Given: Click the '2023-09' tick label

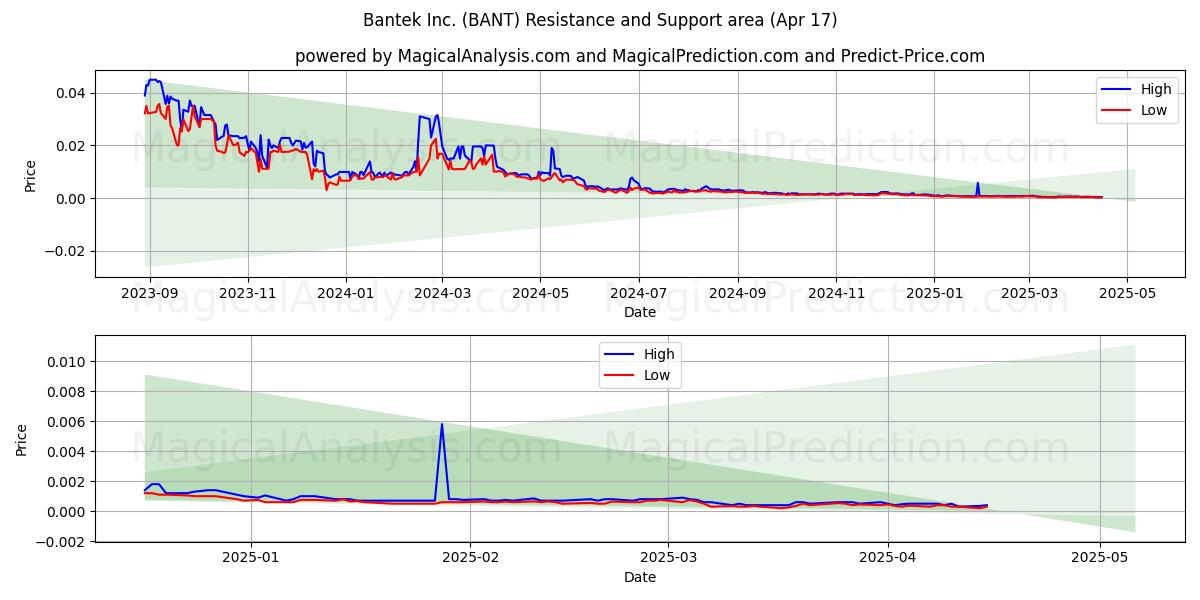Looking at the screenshot, I should coord(150,293).
